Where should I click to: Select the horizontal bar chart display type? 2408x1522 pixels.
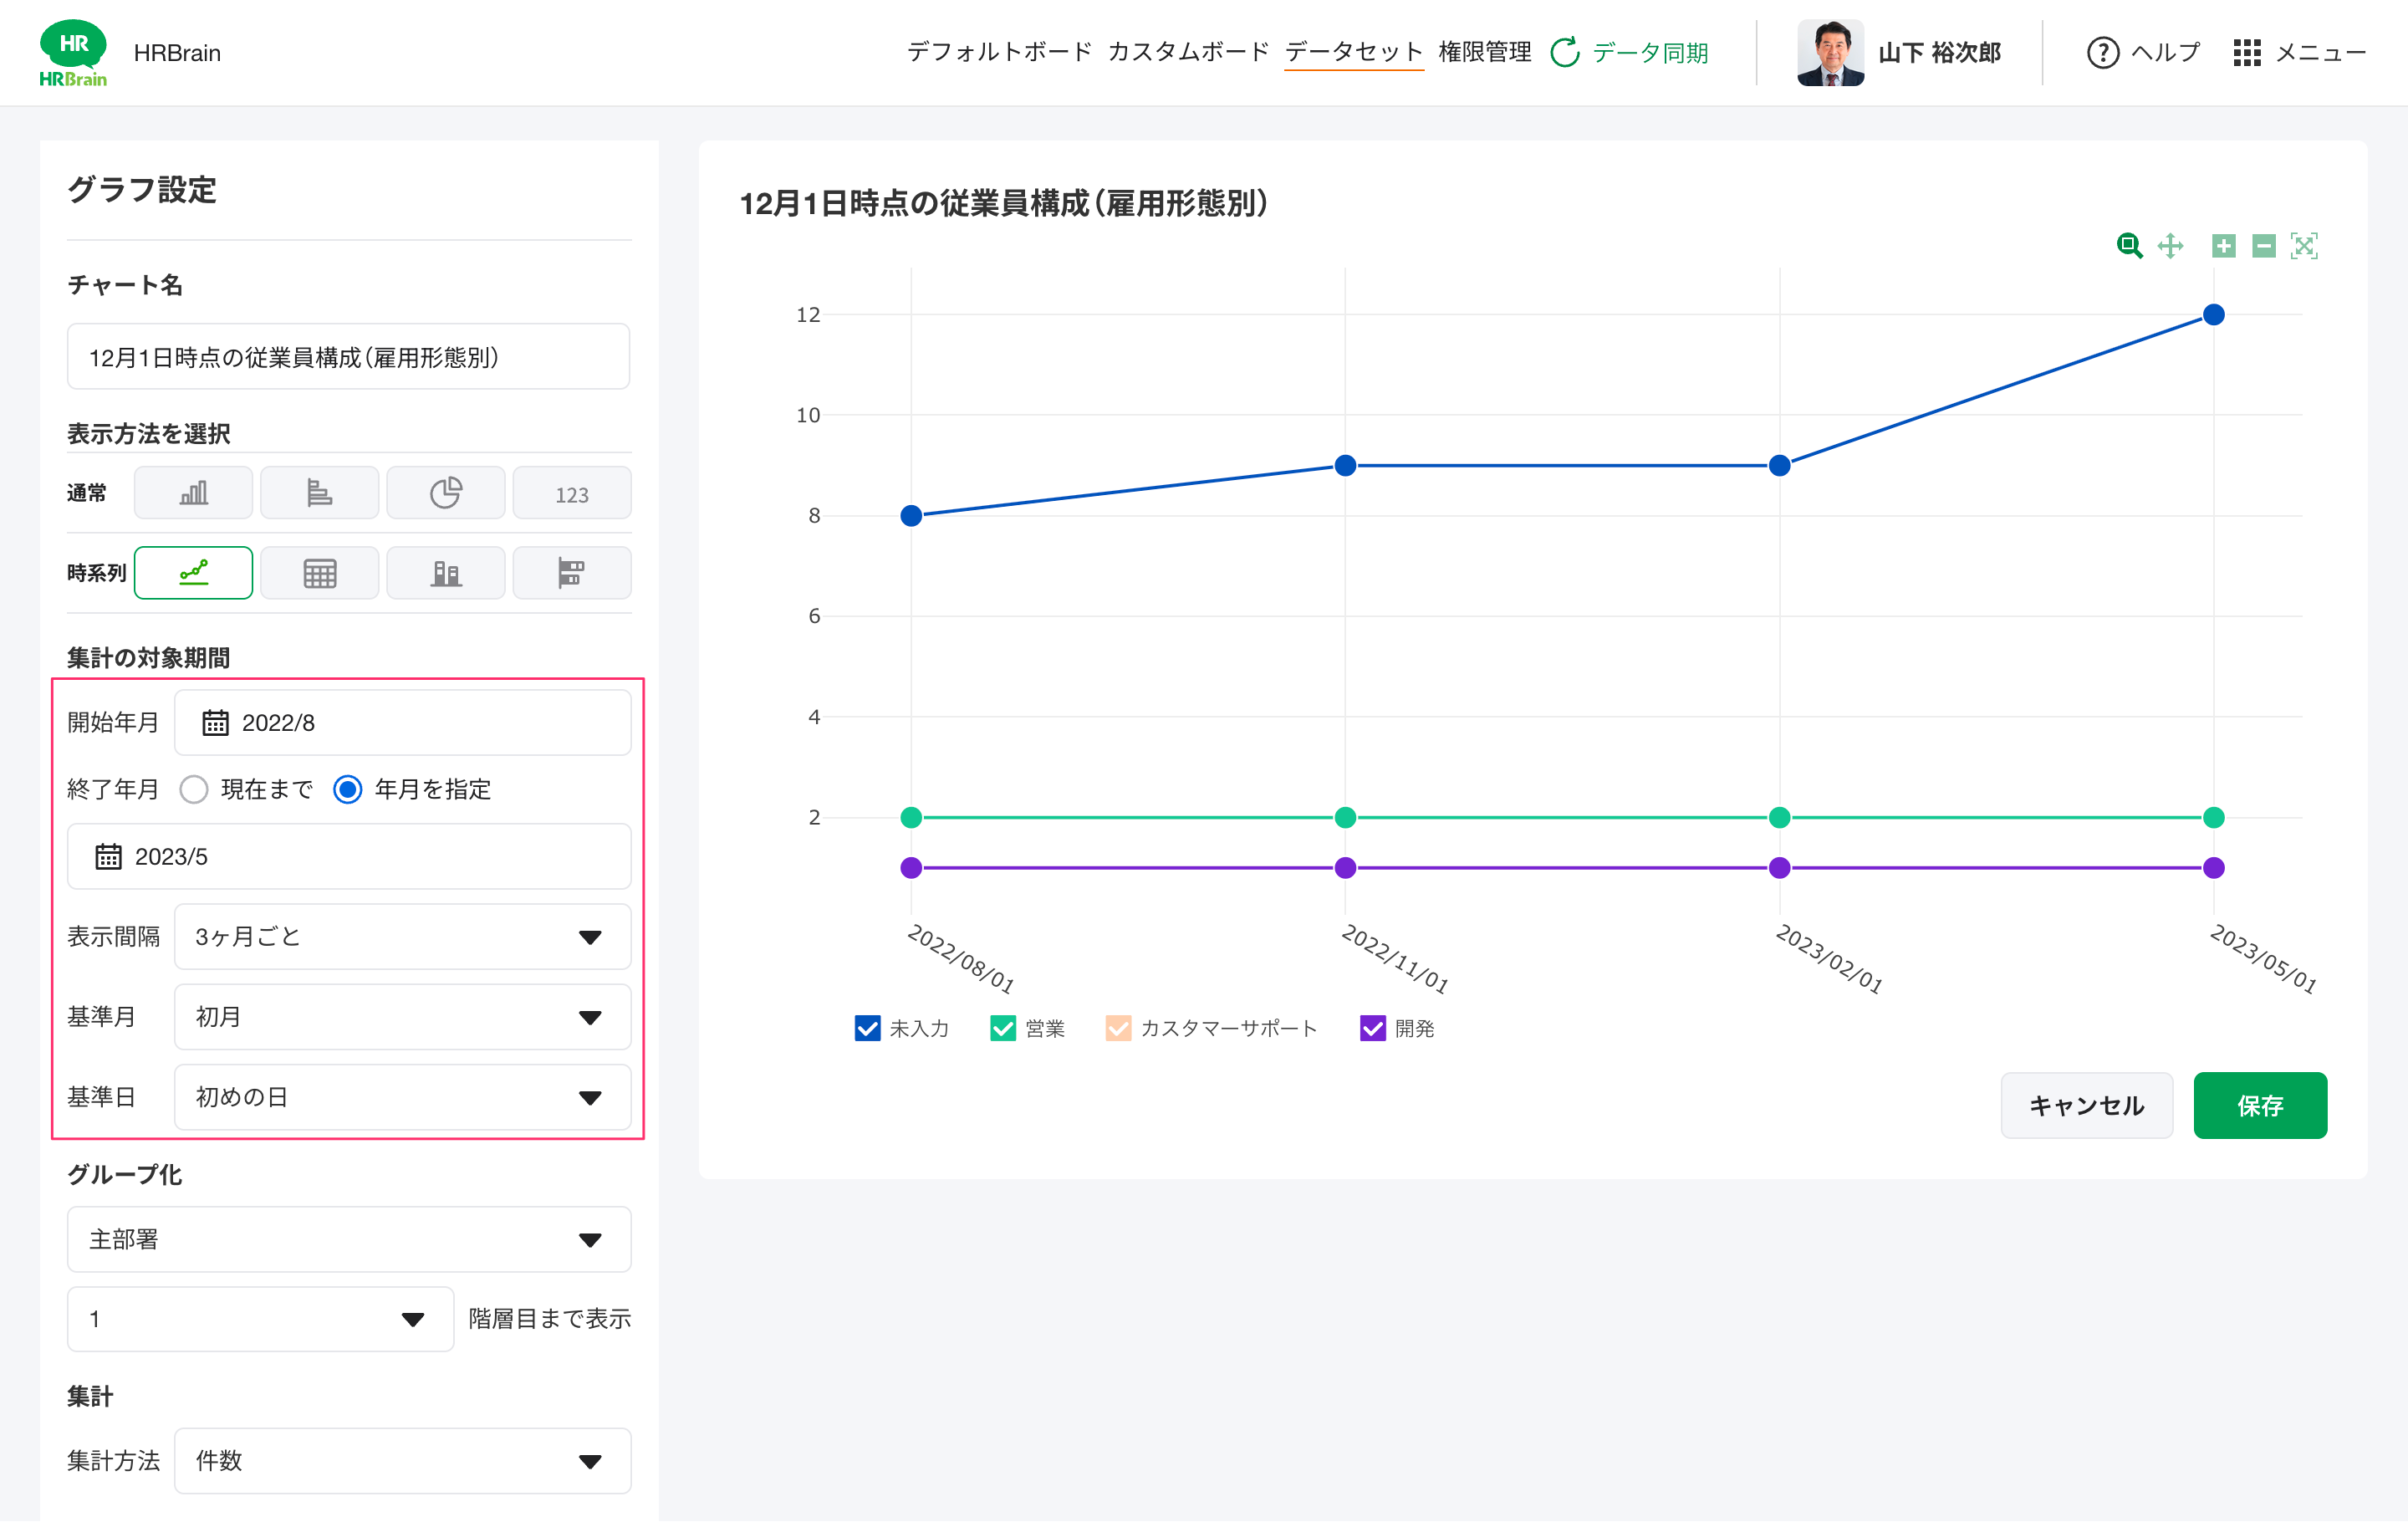coord(319,493)
